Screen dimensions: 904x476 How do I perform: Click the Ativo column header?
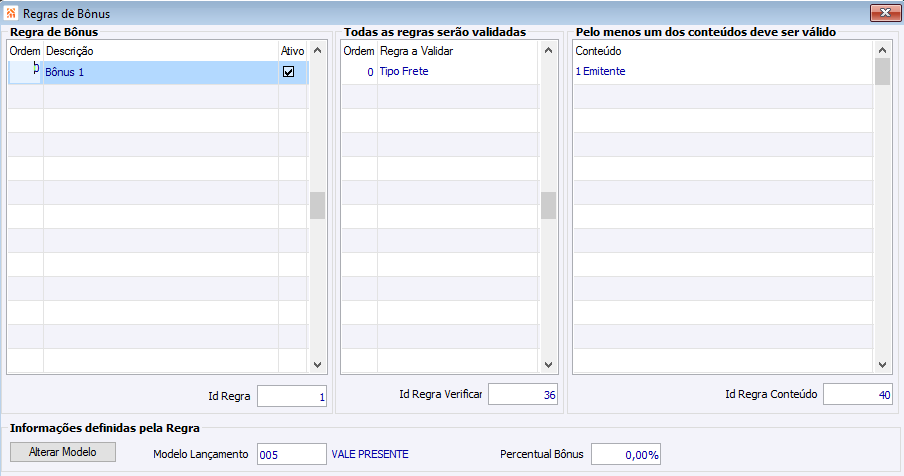(x=292, y=51)
